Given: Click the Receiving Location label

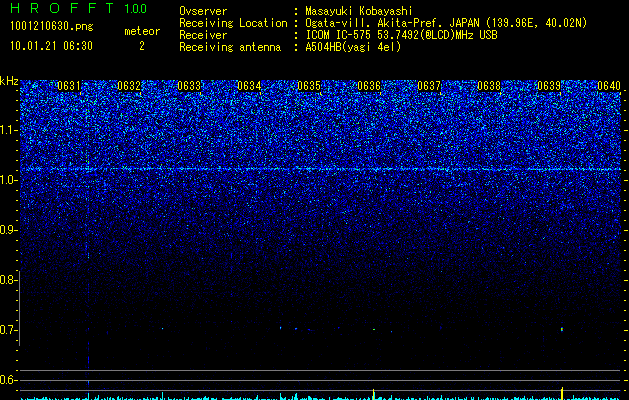Looking at the screenshot, I should click(233, 23).
